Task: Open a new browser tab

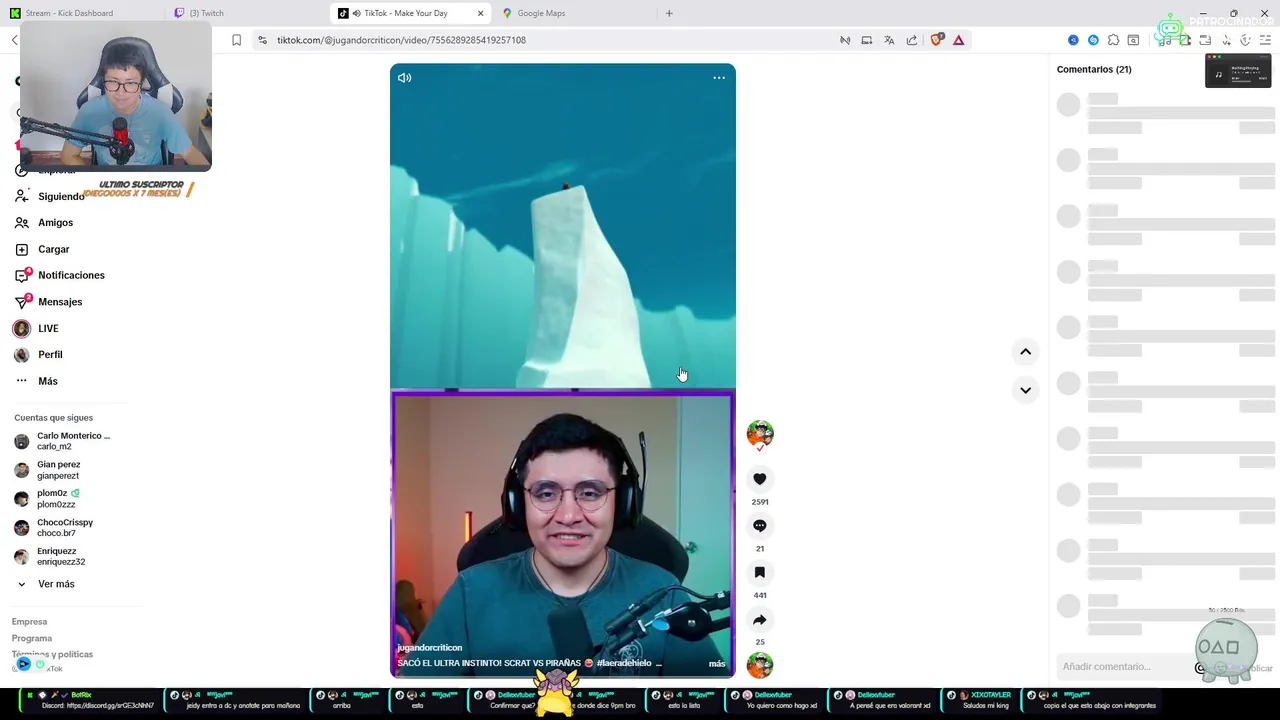Action: 669,13
